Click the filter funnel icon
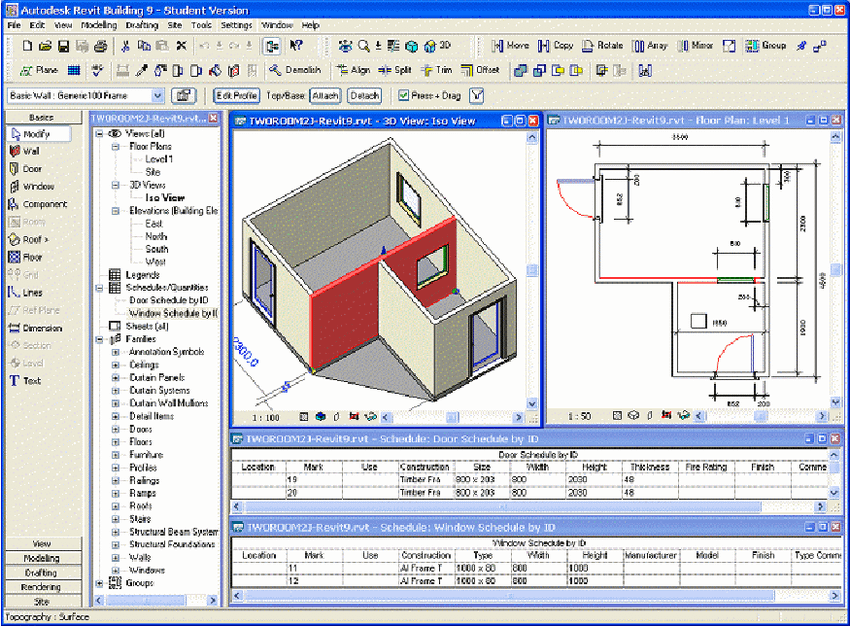Screen dimensions: 850x626 coord(477,96)
